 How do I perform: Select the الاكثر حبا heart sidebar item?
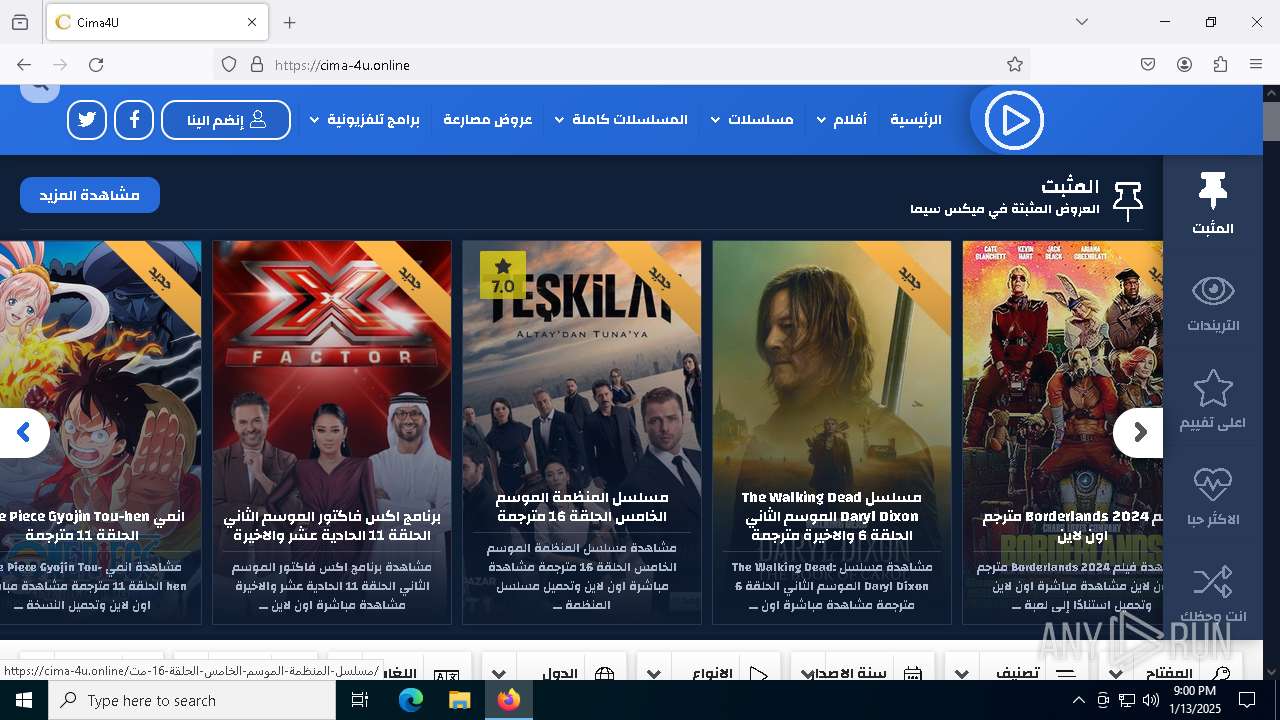pos(1212,496)
